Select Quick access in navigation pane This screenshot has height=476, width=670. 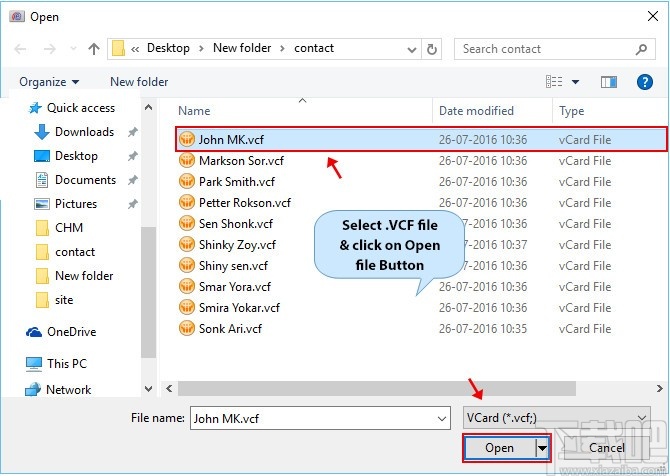coord(72,108)
